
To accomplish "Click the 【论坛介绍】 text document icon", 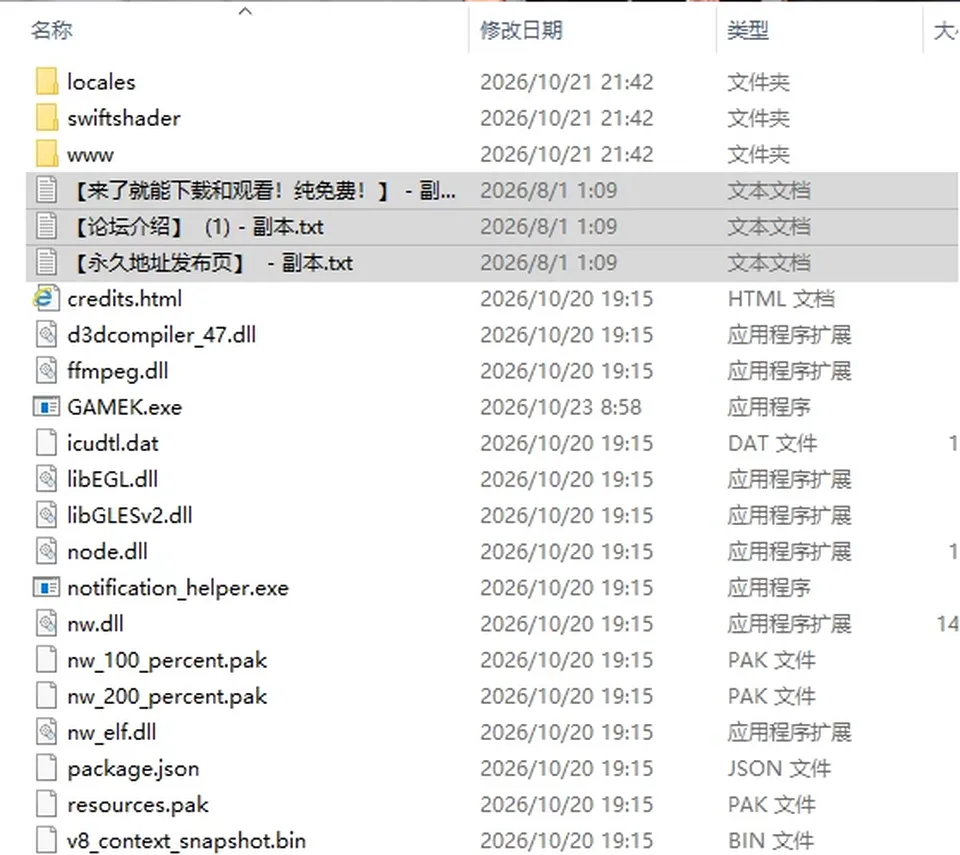I will (47, 226).
